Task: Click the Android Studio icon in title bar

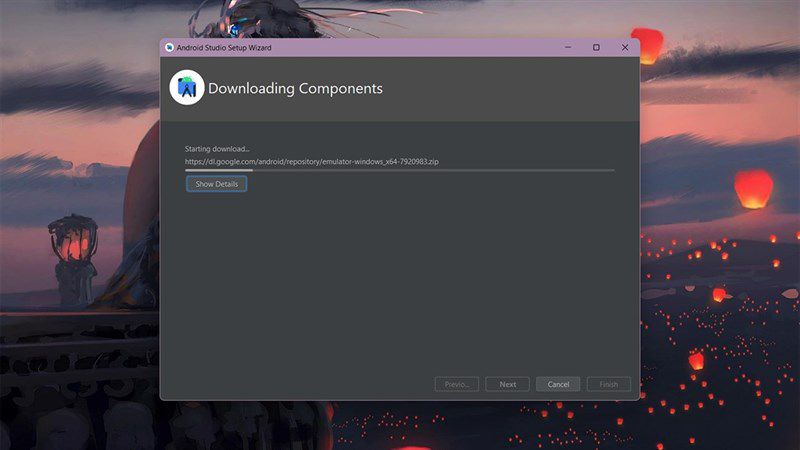Action: click(169, 47)
